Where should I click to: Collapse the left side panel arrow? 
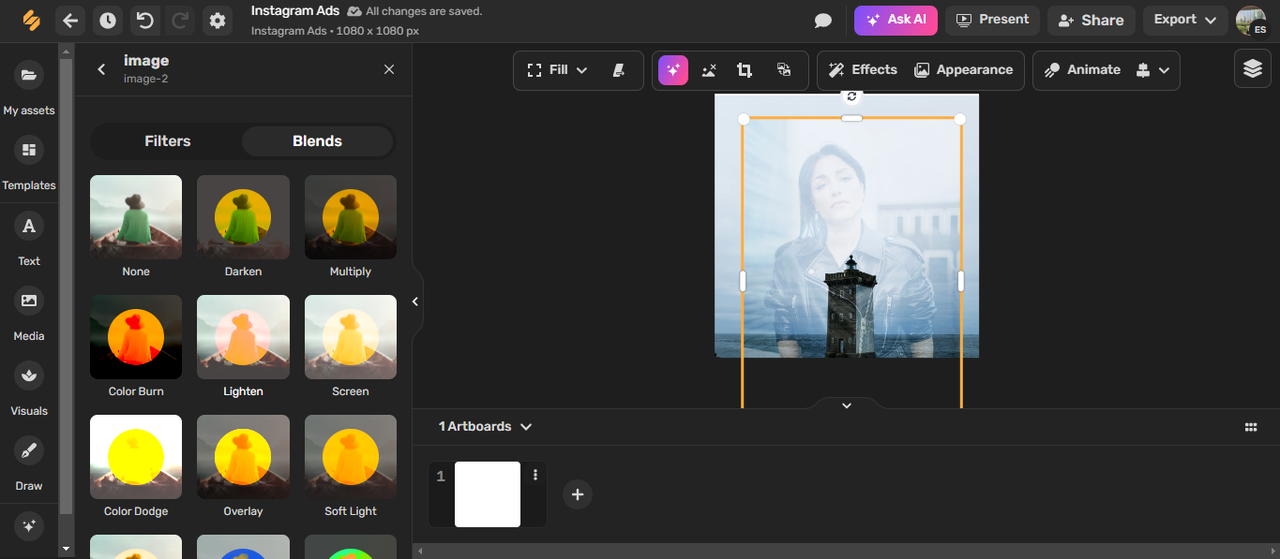[416, 301]
